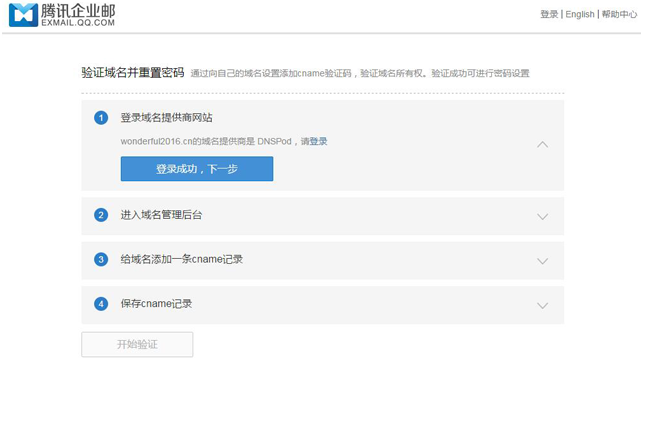Image resolution: width=645 pixels, height=425 pixels.
Task: Select the 登录域名提供商网站 step title
Action: coord(166,118)
